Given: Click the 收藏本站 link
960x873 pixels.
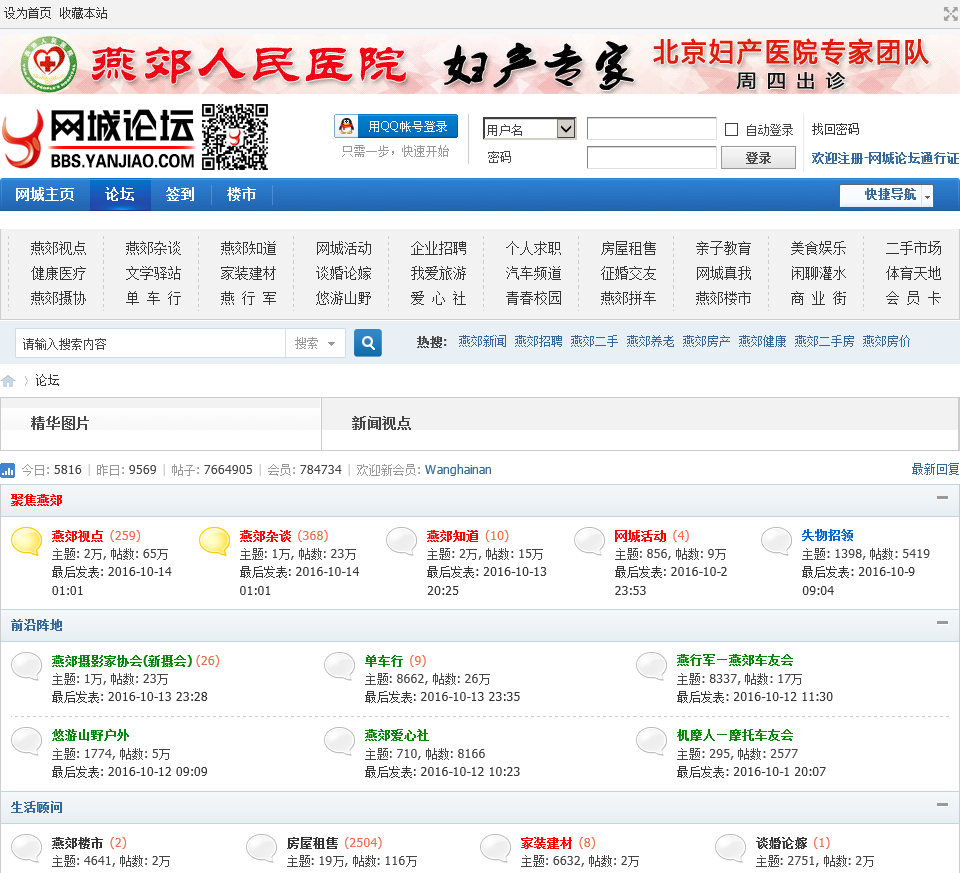Looking at the screenshot, I should [83, 13].
